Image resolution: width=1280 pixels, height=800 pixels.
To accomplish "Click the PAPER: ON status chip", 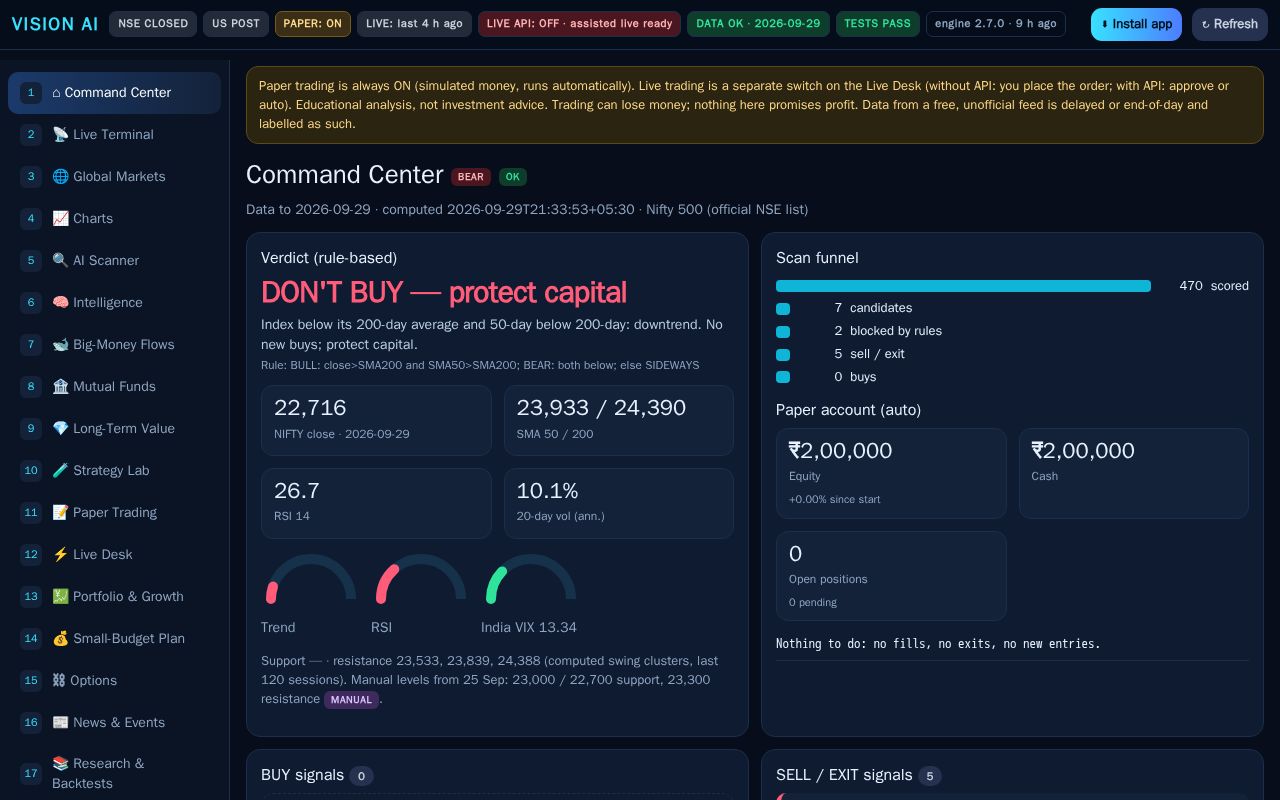I will [x=313, y=24].
